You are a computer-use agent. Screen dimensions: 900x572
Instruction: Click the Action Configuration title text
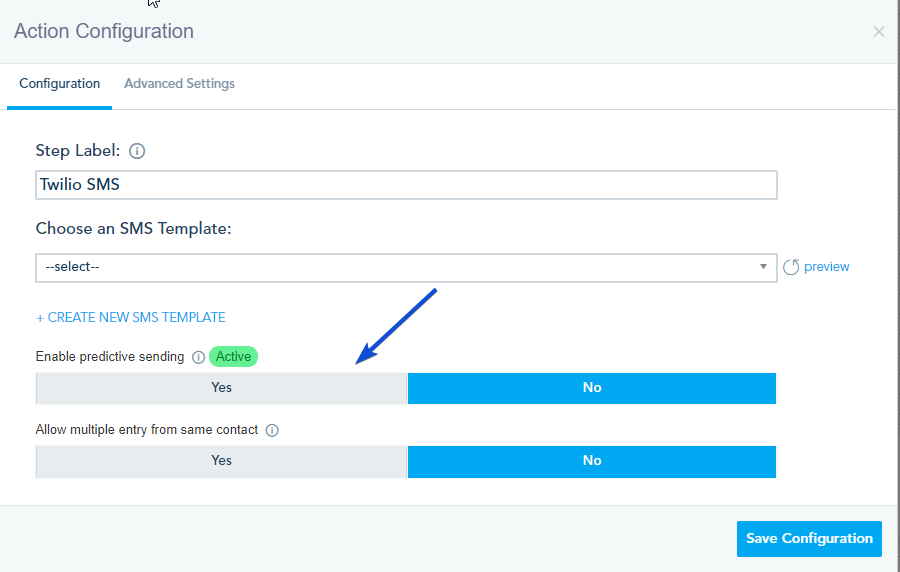[104, 32]
